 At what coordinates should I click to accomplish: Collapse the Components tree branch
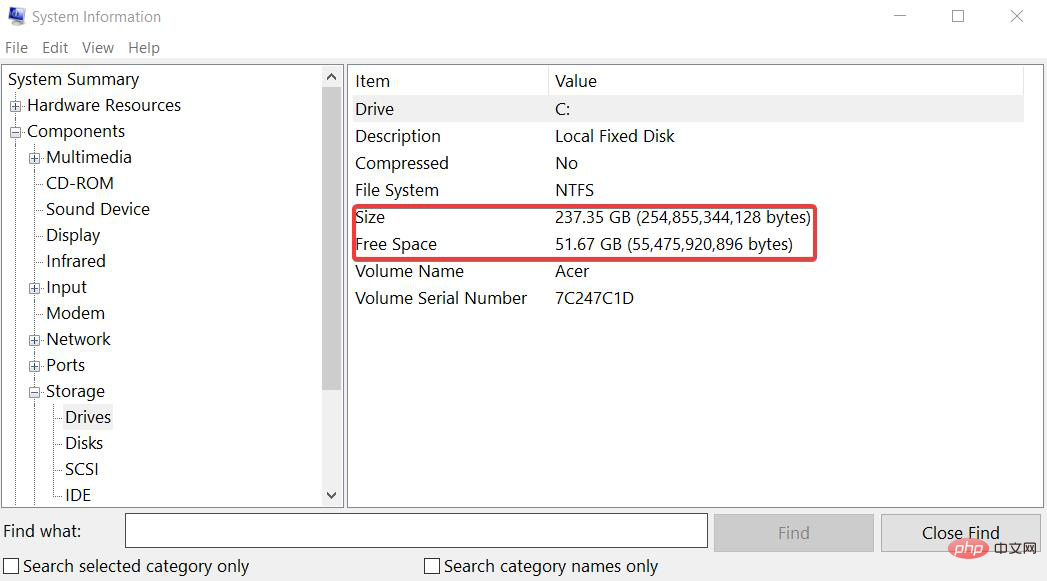pyautogui.click(x=15, y=131)
